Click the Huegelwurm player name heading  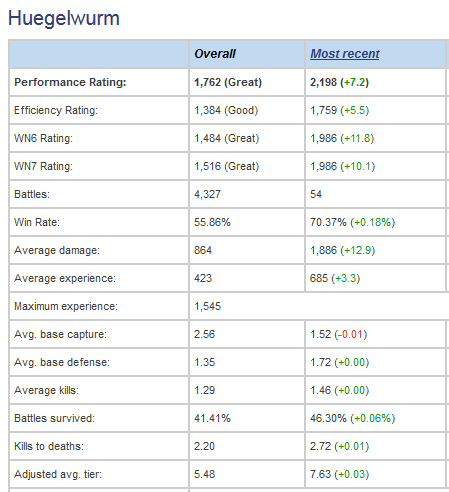(x=64, y=18)
